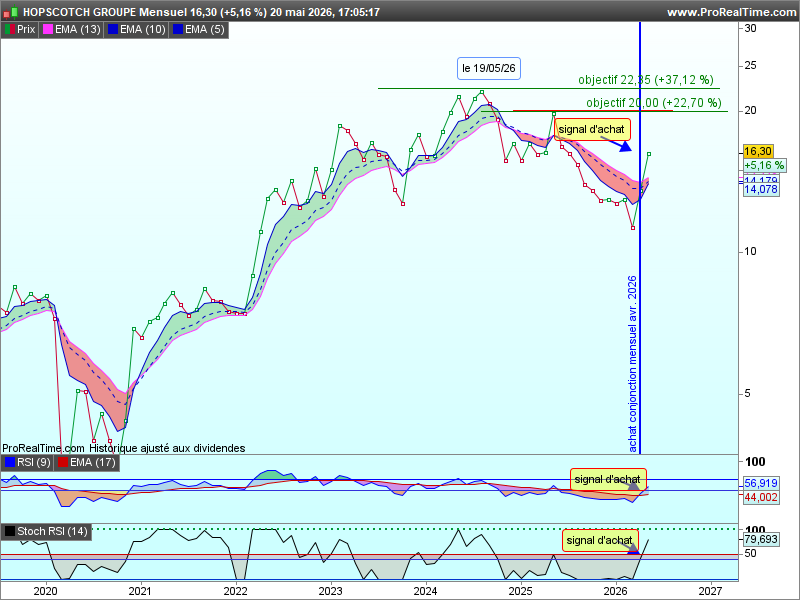The height and width of the screenshot is (600, 800).
Task: Click the current price tag 16,30
Action: (x=758, y=151)
